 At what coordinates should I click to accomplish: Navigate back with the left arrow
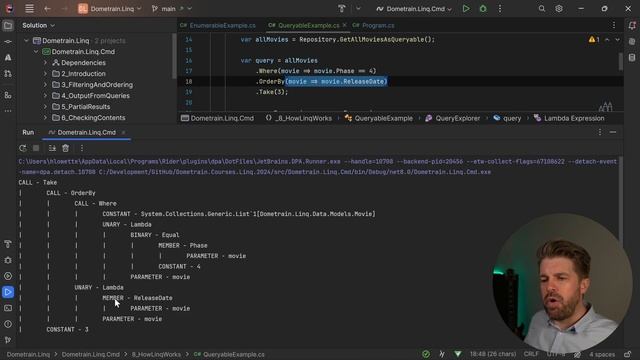47,9
